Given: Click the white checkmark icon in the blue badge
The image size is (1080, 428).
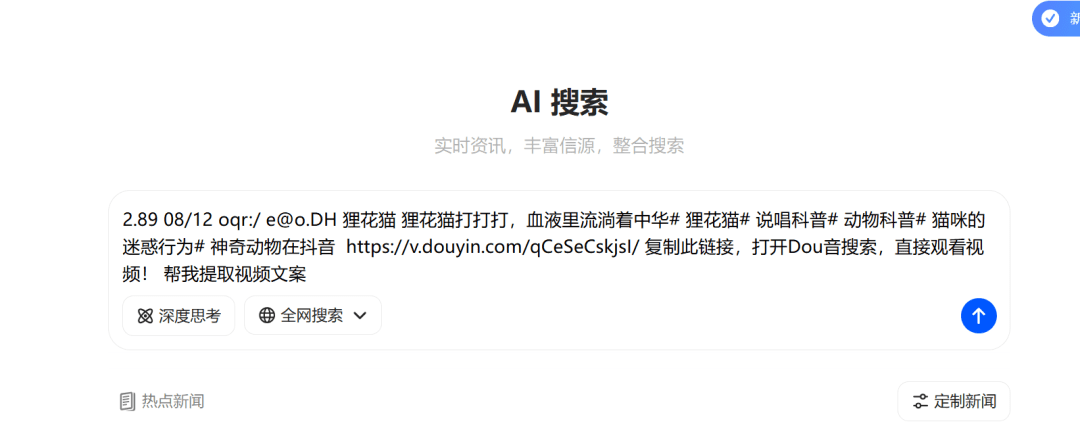Looking at the screenshot, I should coord(1050,19).
